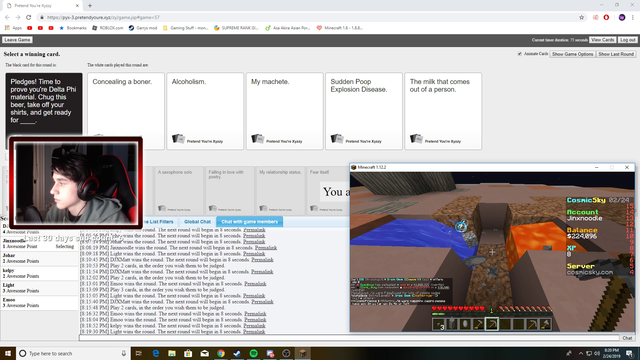This screenshot has width=640, height=360.
Task: Open File Explorer in the taskbar
Action: pos(172,353)
